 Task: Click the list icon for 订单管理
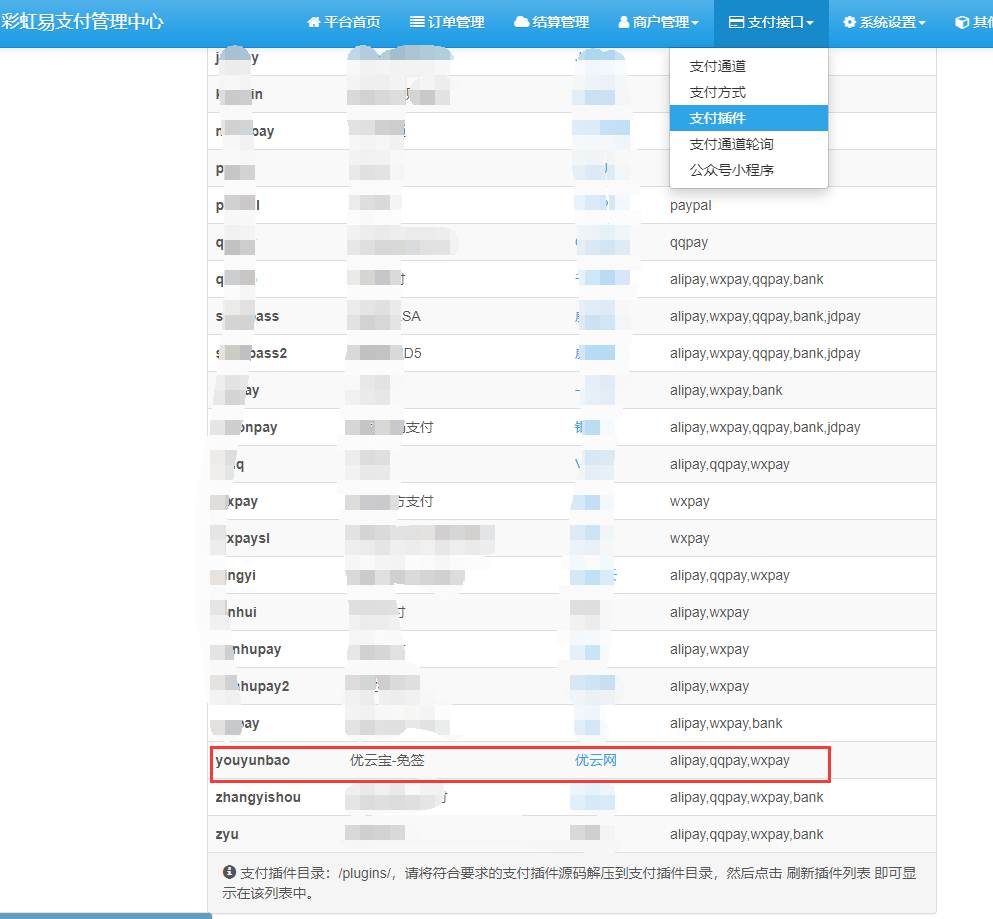[x=417, y=22]
